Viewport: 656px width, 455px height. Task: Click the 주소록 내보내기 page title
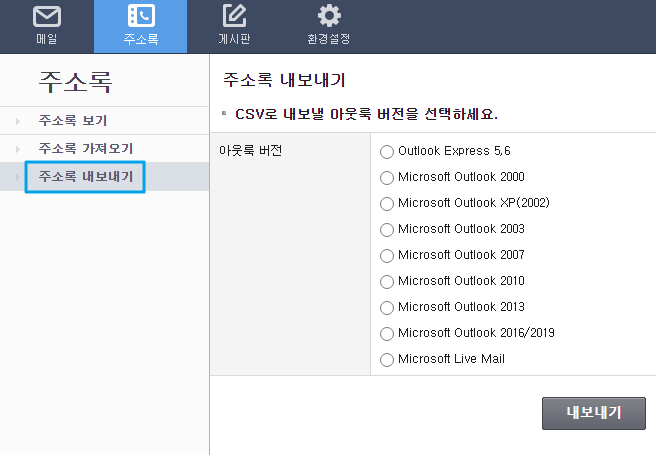[284, 79]
